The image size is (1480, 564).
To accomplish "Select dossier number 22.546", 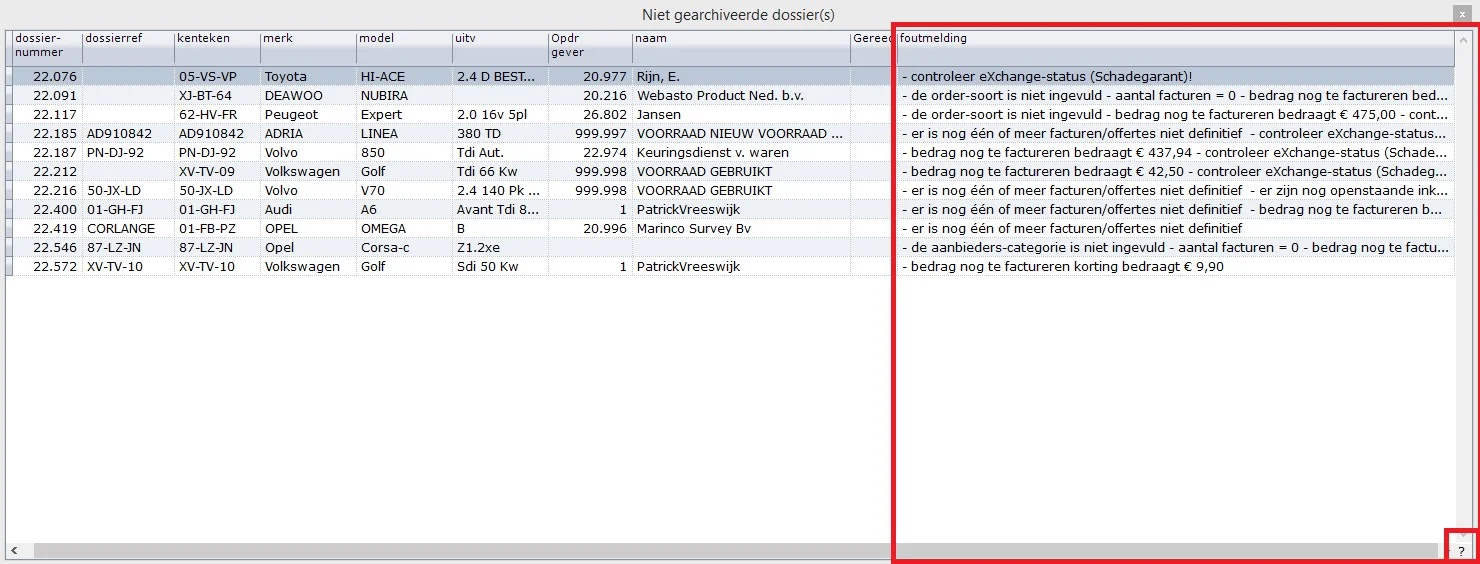I will pos(54,247).
